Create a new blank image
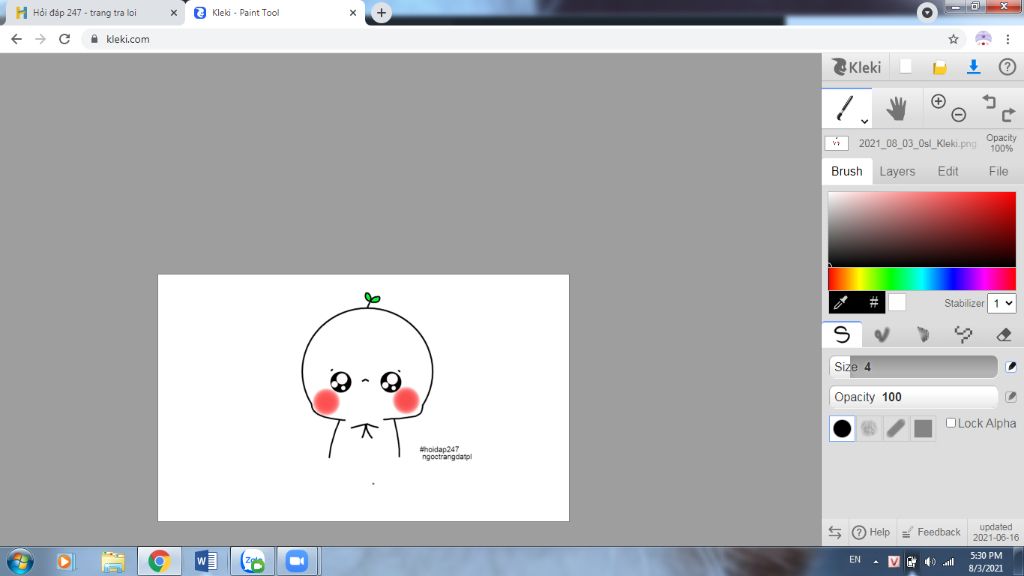1024x576 pixels. coord(905,67)
